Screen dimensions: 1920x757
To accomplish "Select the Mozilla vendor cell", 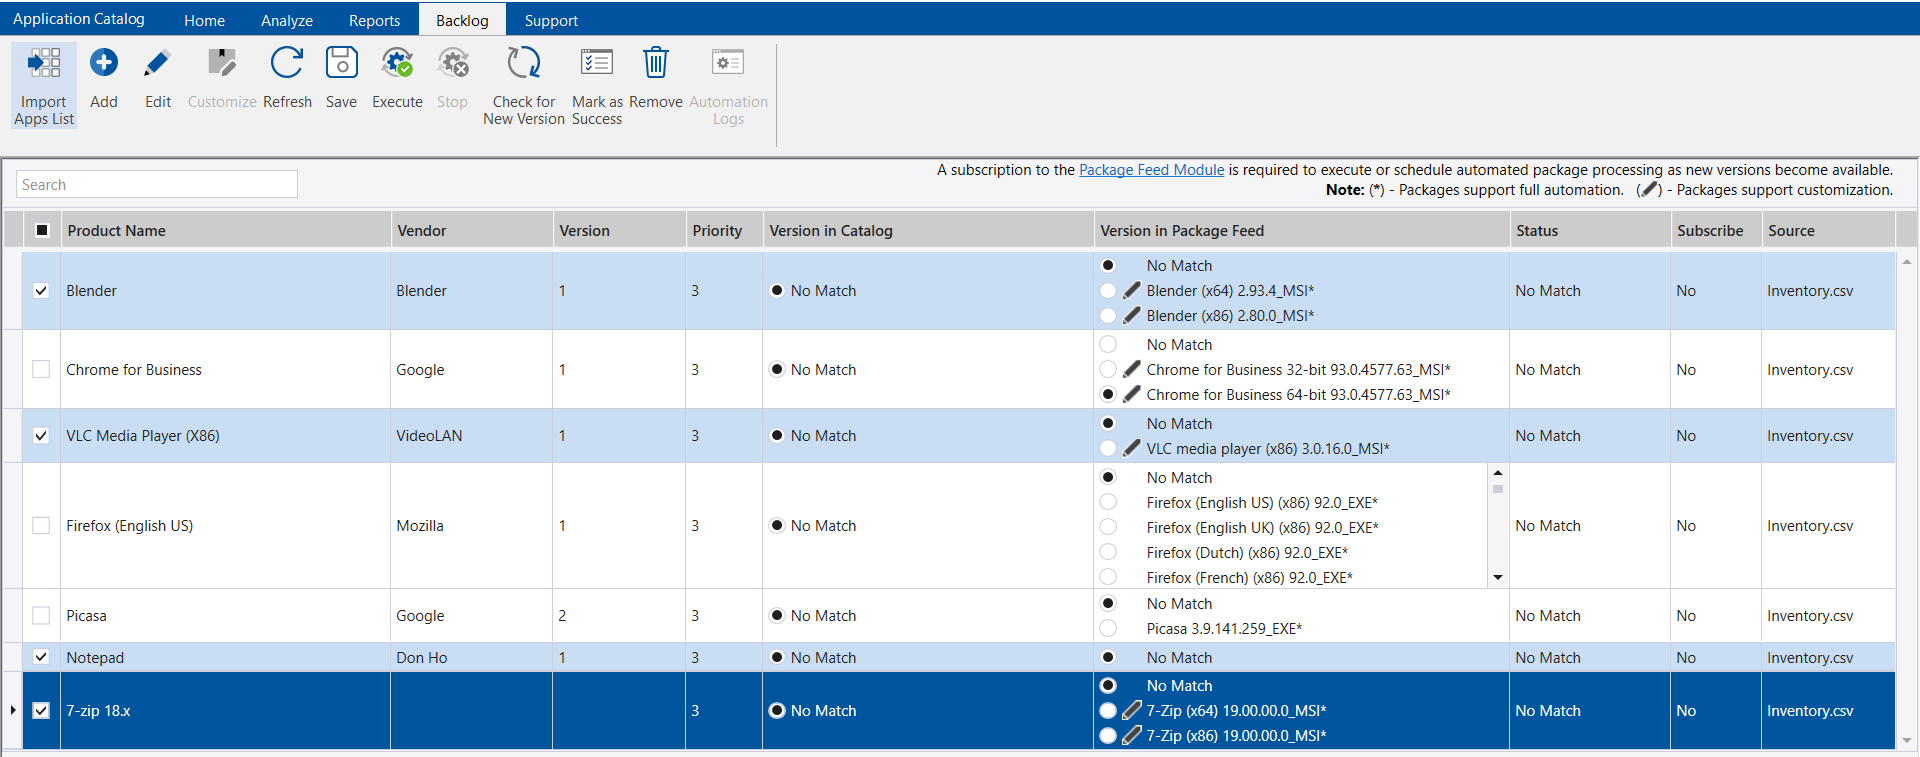I will (x=472, y=525).
